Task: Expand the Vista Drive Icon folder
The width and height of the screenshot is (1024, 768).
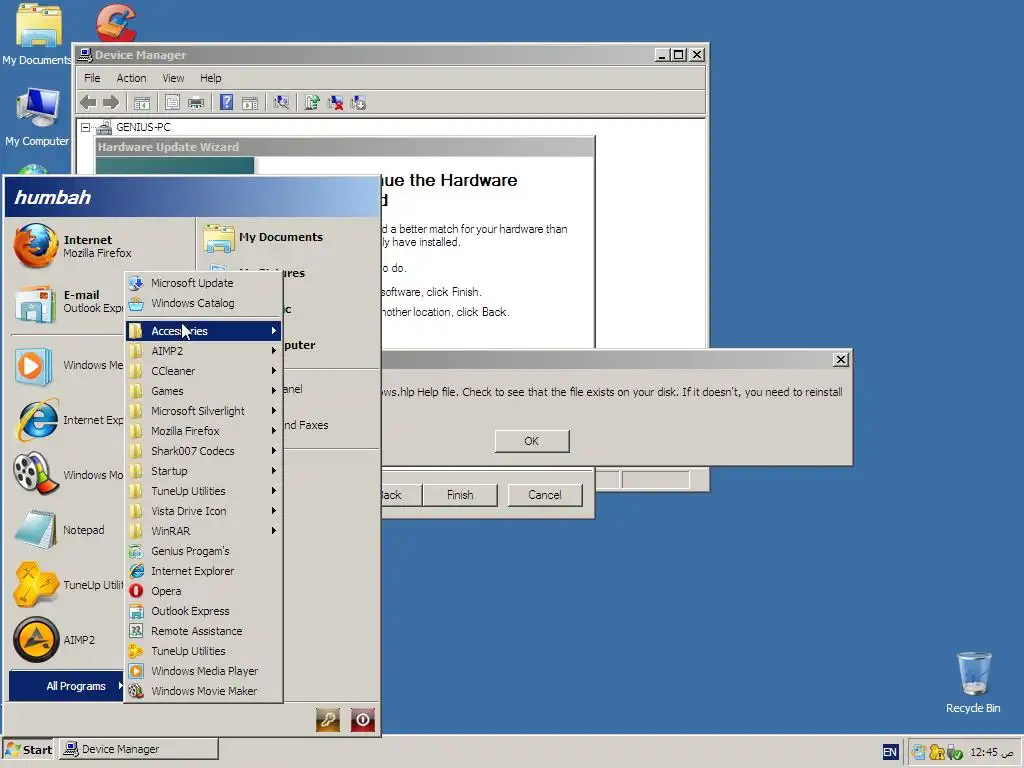Action: pos(204,511)
